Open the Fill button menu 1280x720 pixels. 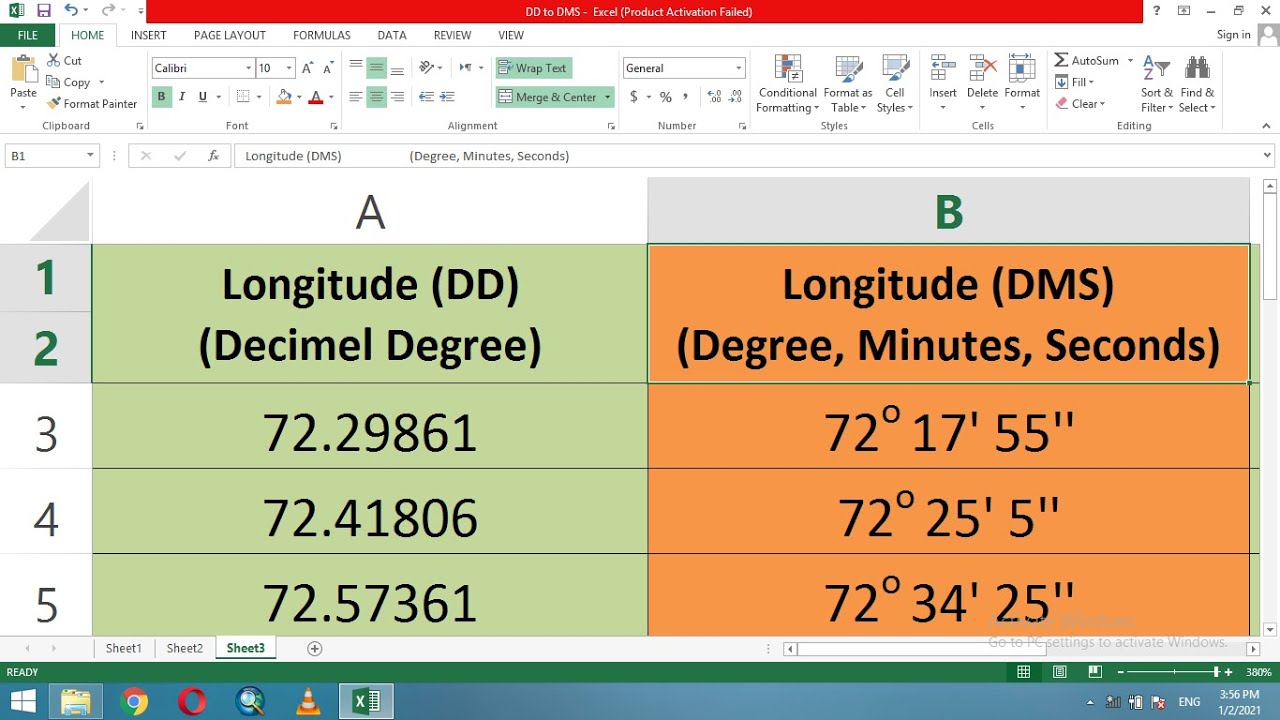1075,82
